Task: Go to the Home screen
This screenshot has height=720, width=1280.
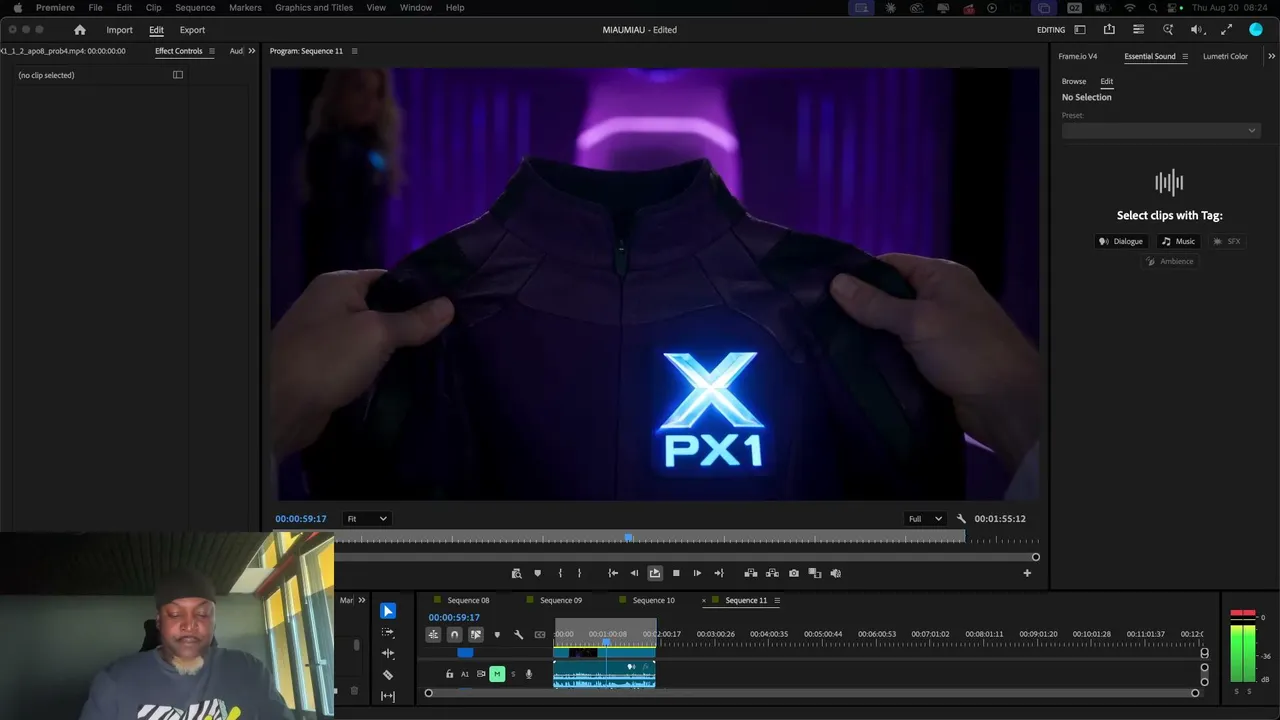Action: pyautogui.click(x=80, y=30)
